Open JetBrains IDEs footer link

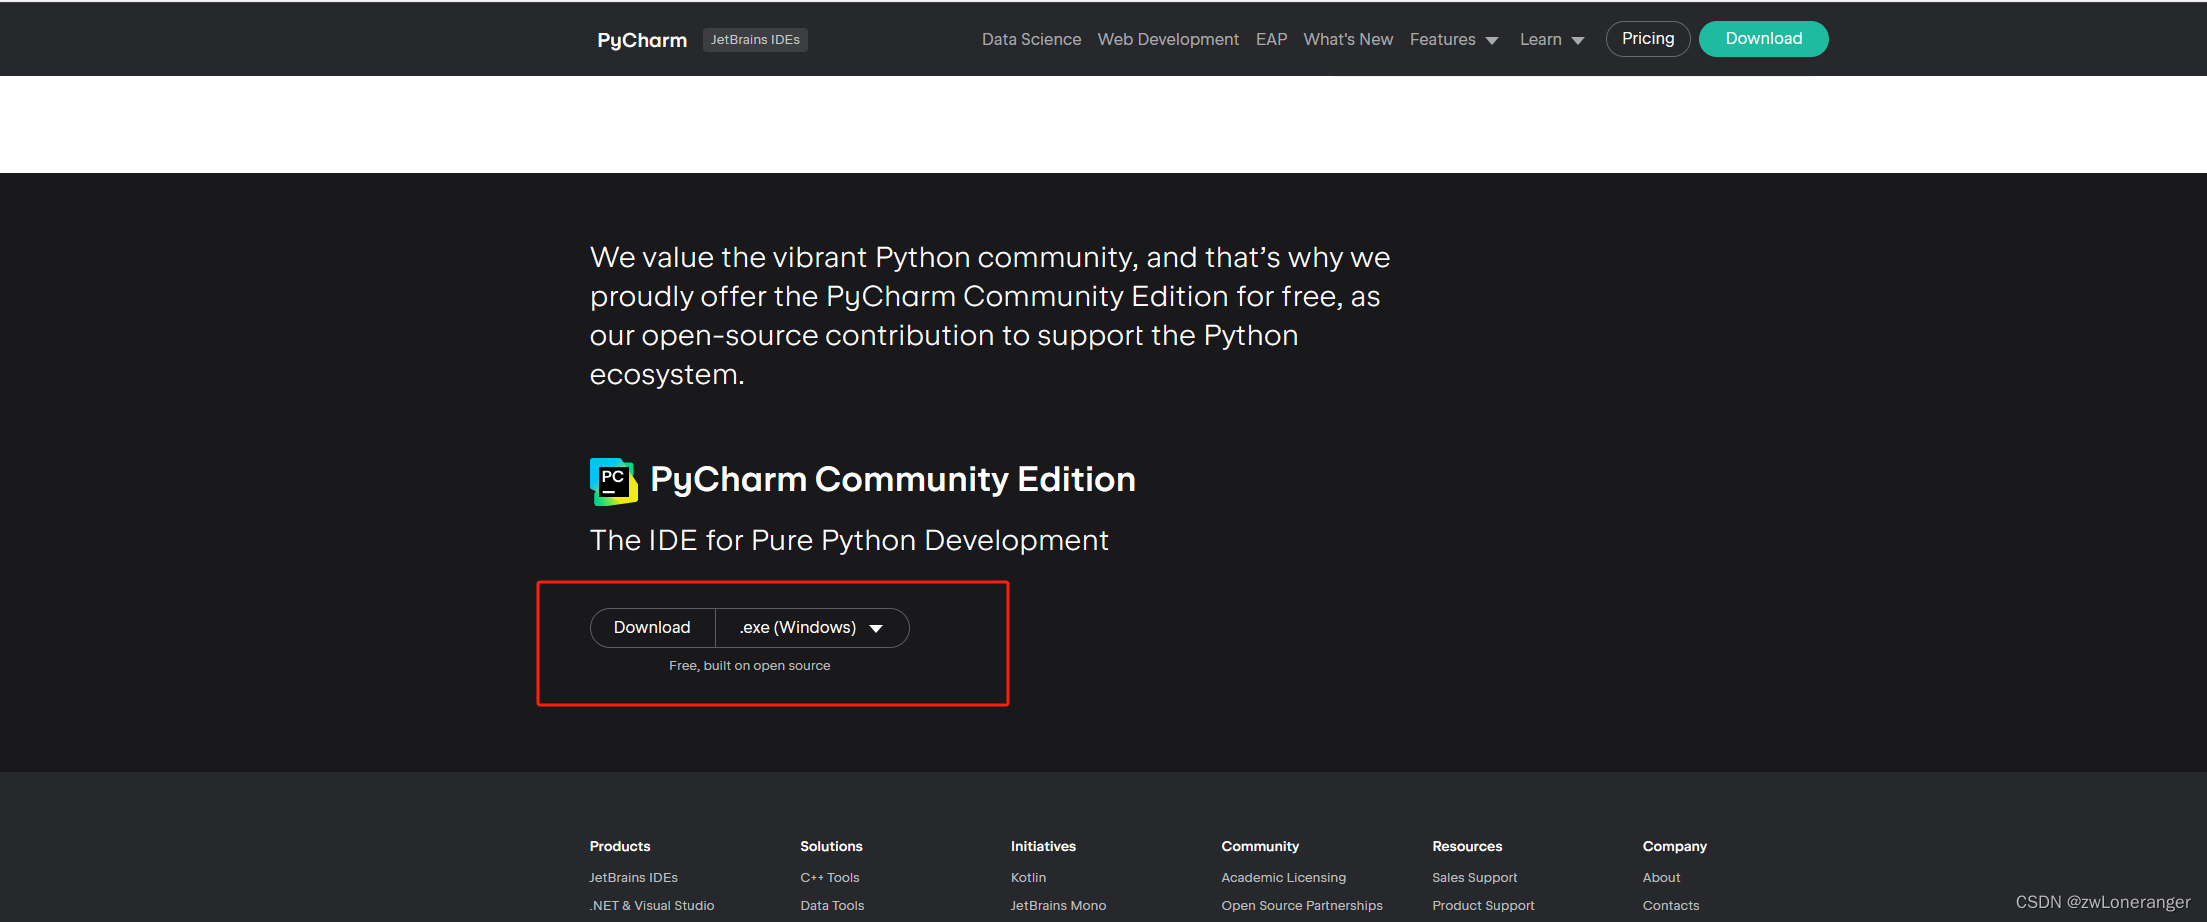pyautogui.click(x=633, y=878)
